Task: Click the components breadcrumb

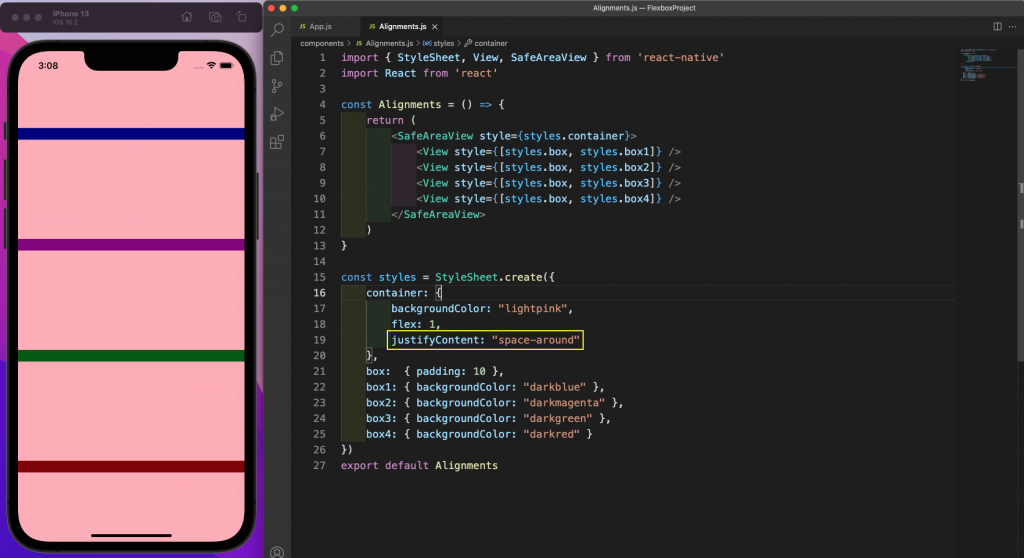Action: [x=322, y=43]
